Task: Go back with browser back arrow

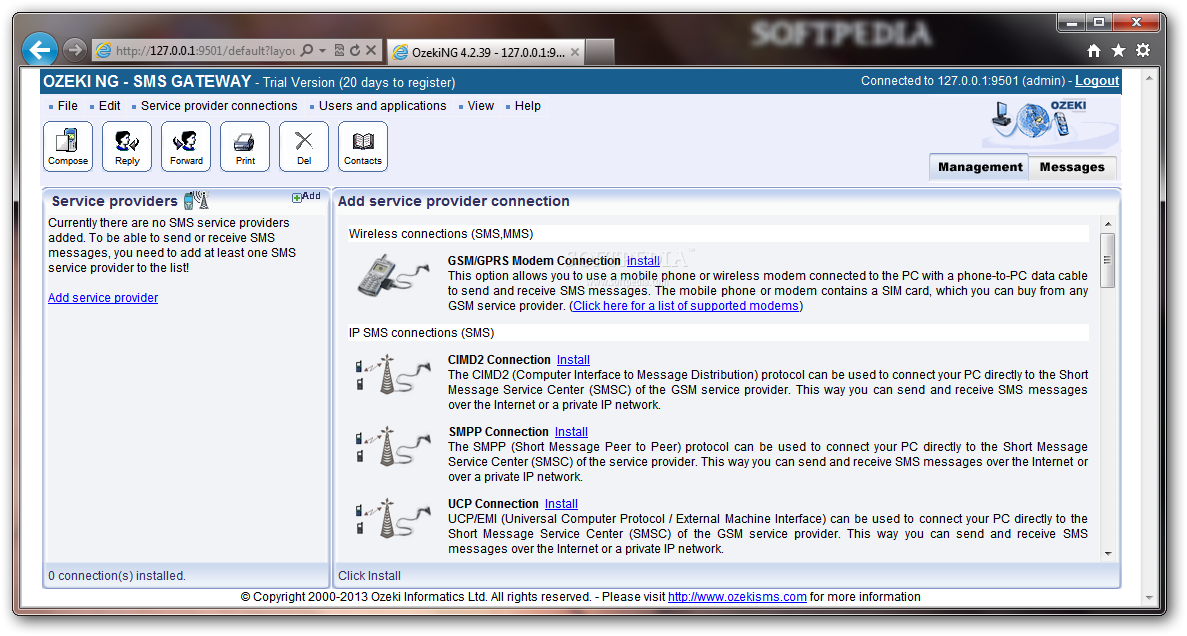Action: point(40,50)
